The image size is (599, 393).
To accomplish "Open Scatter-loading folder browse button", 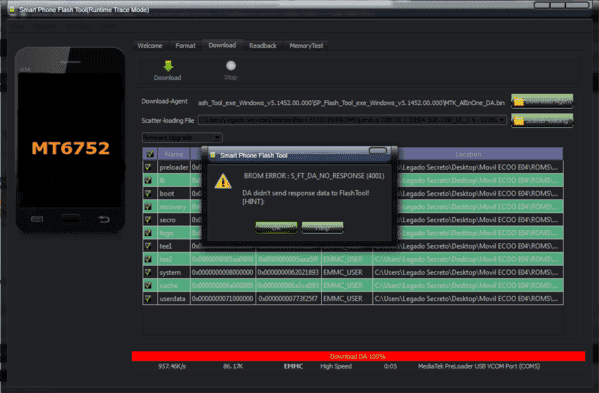I will [542, 121].
